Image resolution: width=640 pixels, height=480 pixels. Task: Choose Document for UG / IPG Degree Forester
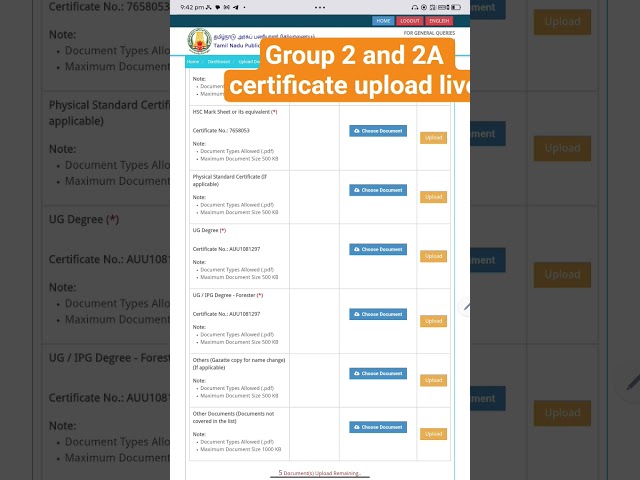[x=378, y=314]
